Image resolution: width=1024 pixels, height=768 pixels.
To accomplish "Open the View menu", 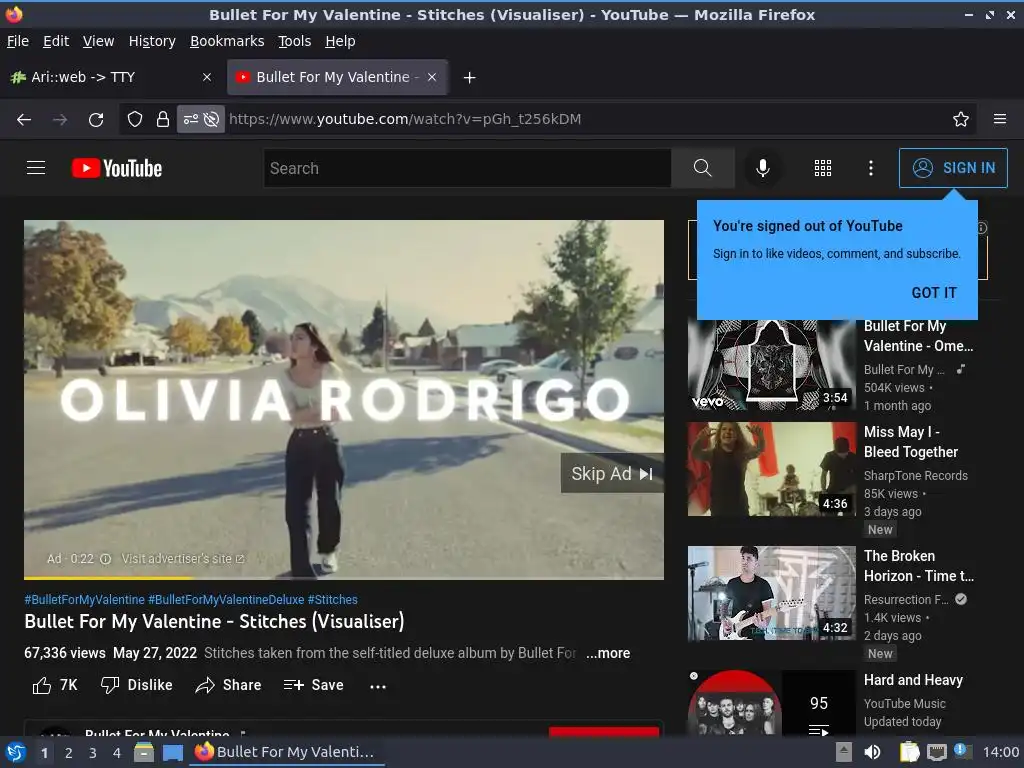I will (x=98, y=41).
